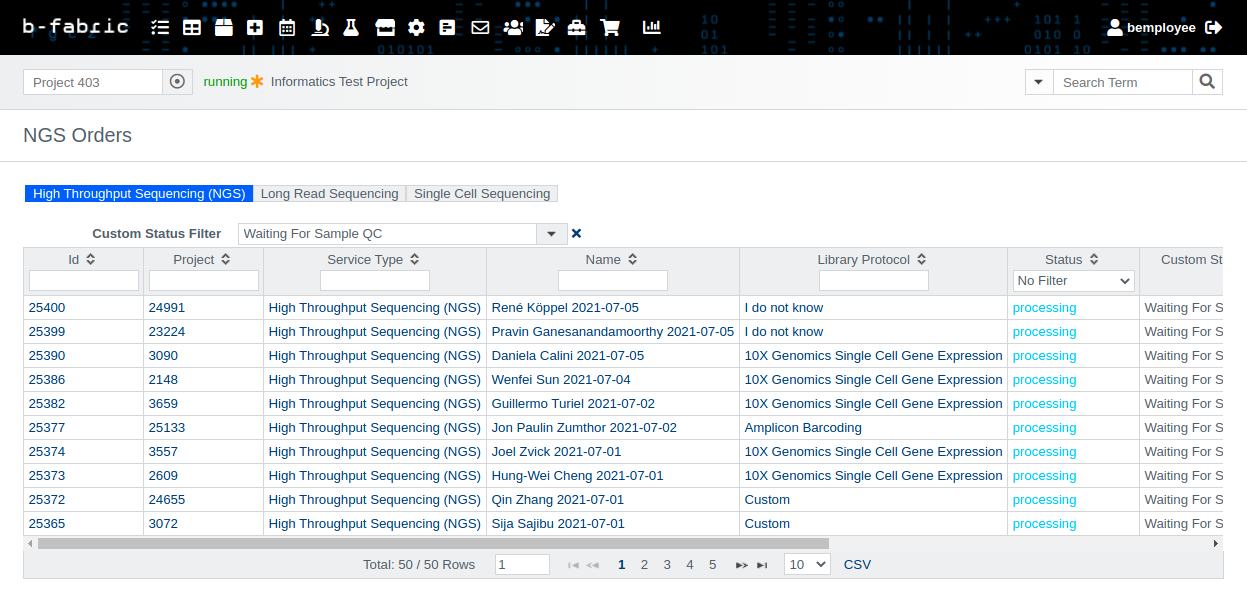The image size is (1247, 600).
Task: Click the bar chart statistics icon
Action: (x=652, y=28)
